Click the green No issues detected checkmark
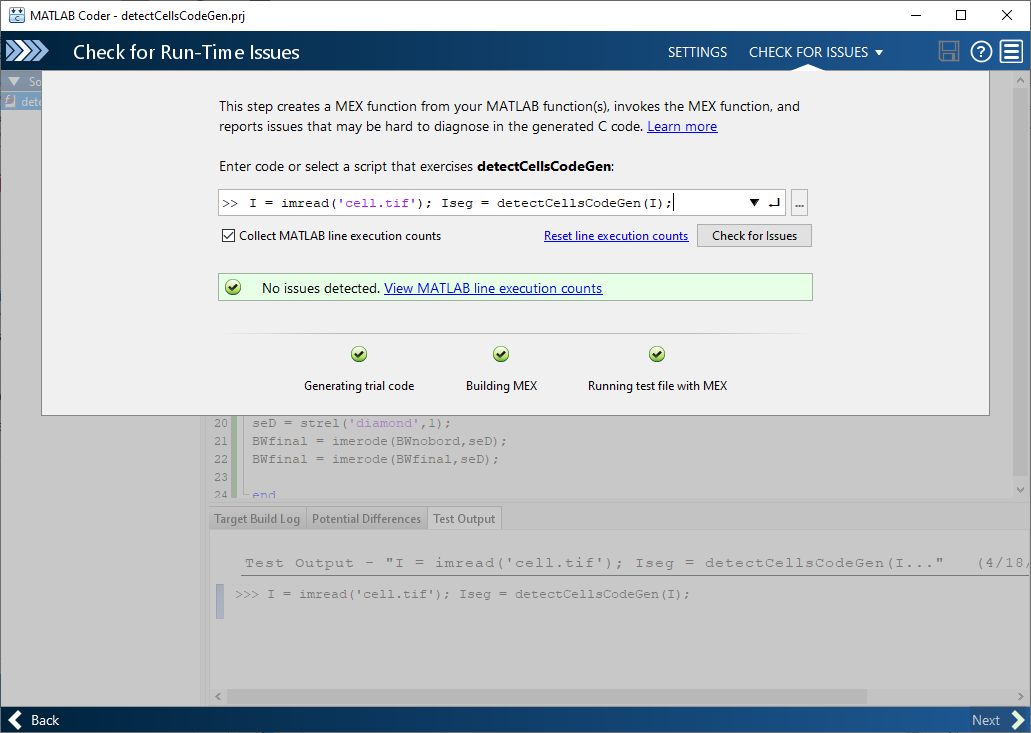Image resolution: width=1031 pixels, height=733 pixels. pos(233,287)
